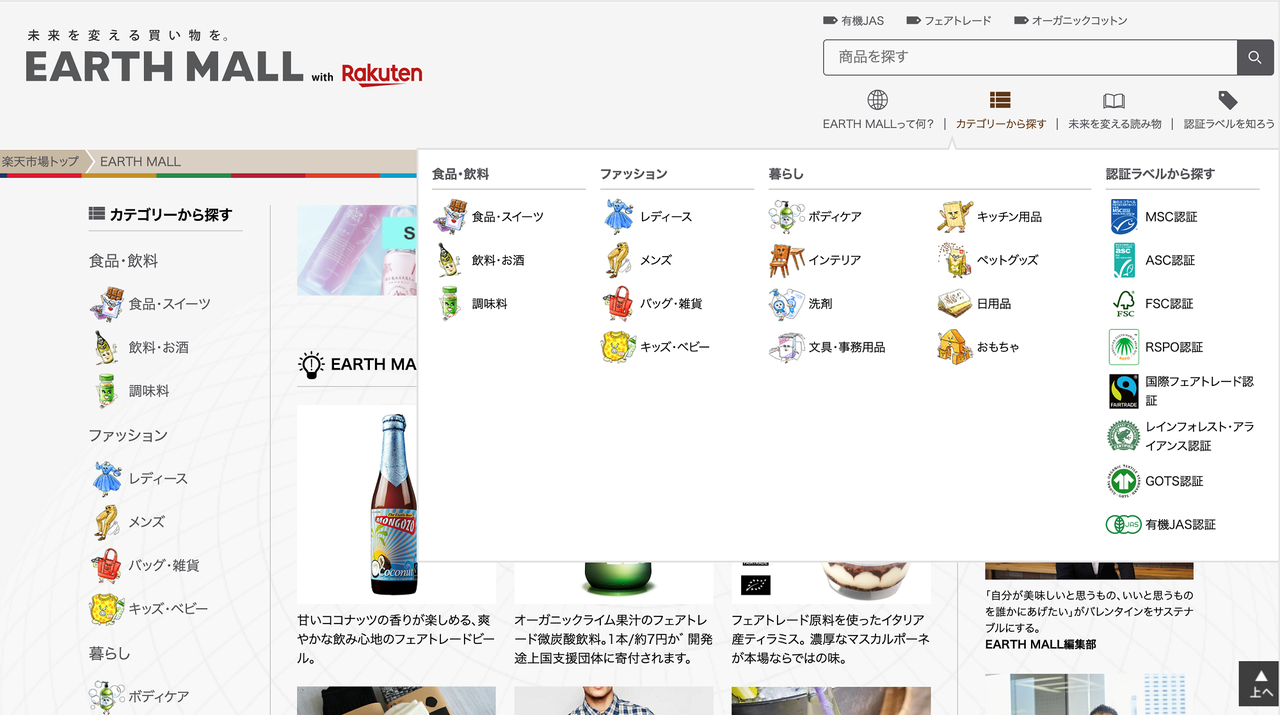Click the EARTH MALL breadcrumb item

pyautogui.click(x=140, y=161)
